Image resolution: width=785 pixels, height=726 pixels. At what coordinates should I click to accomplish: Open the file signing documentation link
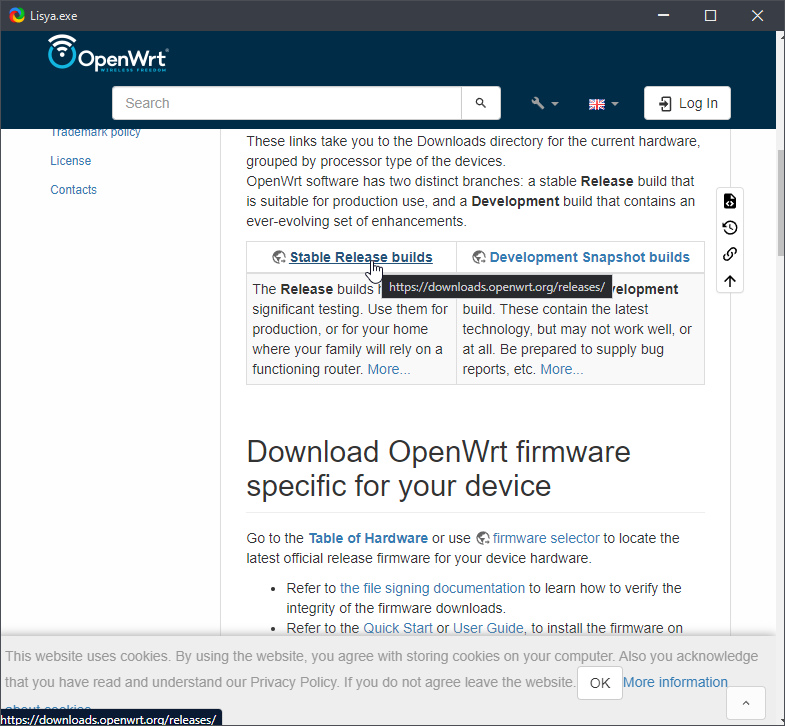tap(432, 588)
